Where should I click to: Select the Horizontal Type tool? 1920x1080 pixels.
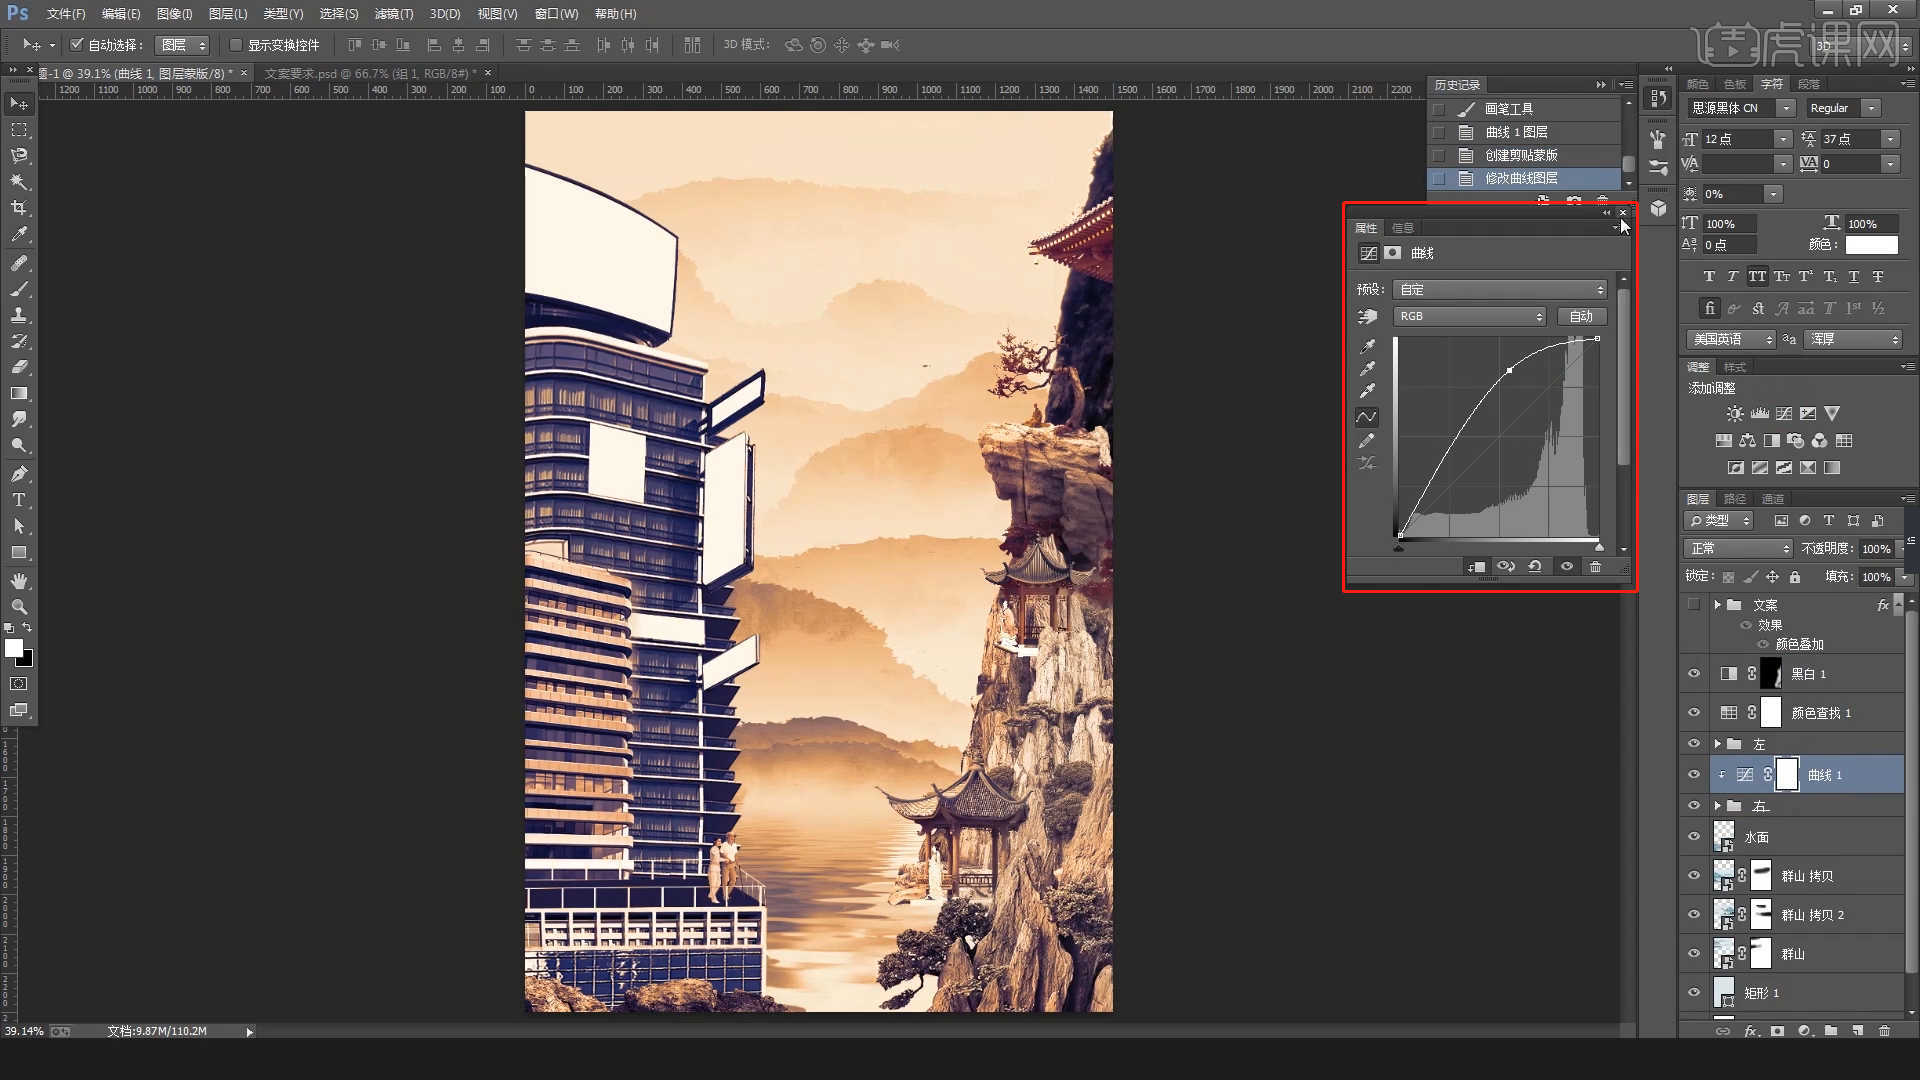click(19, 500)
